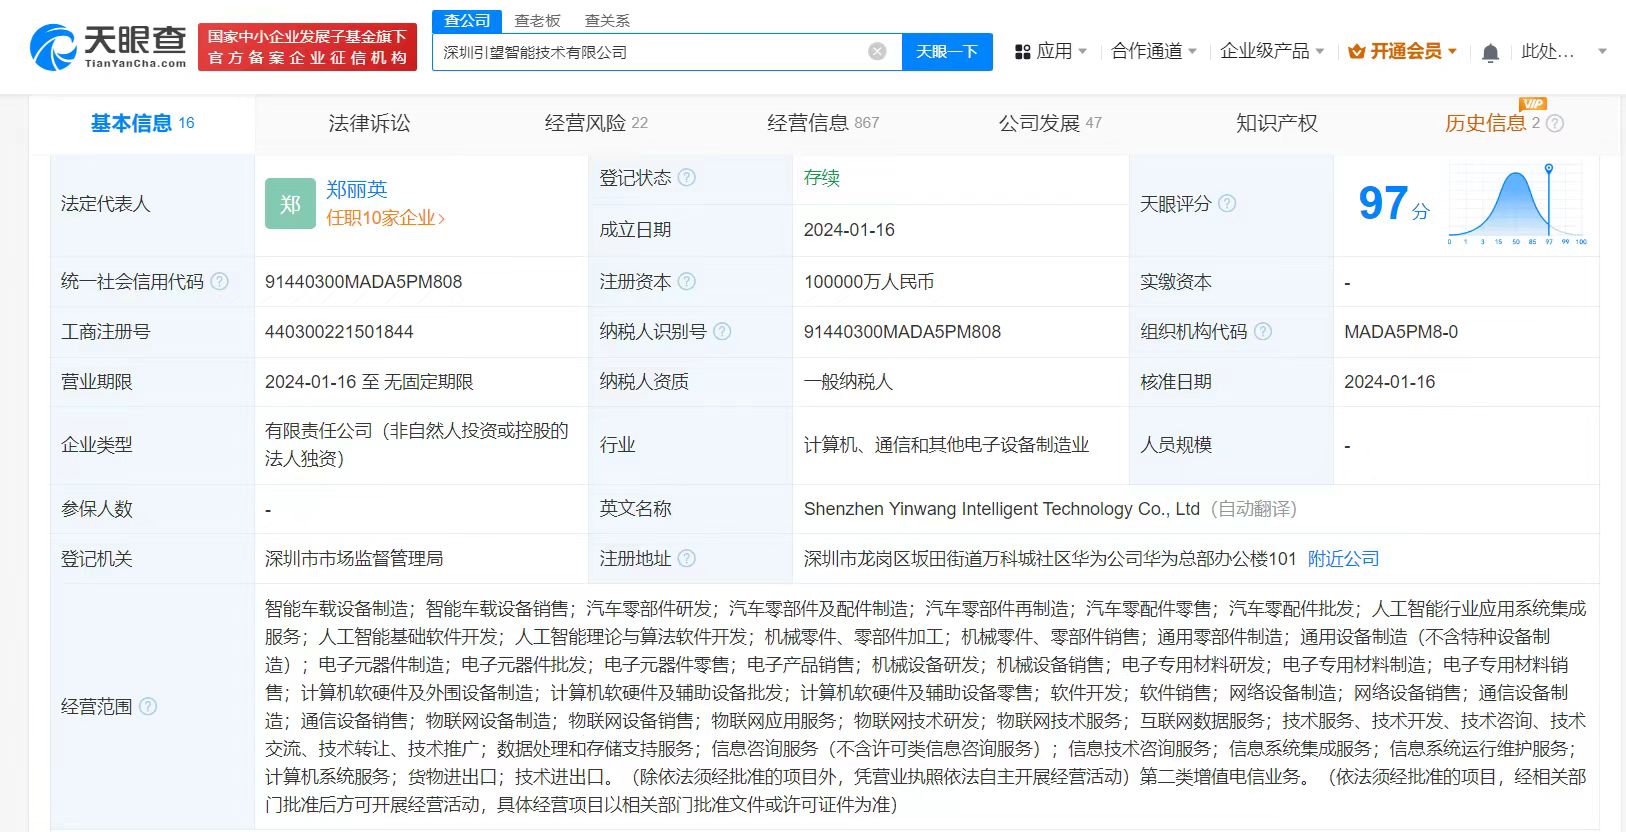1626x832 pixels.
Task: Open help icon next to 登记状态
Action: coord(687,178)
